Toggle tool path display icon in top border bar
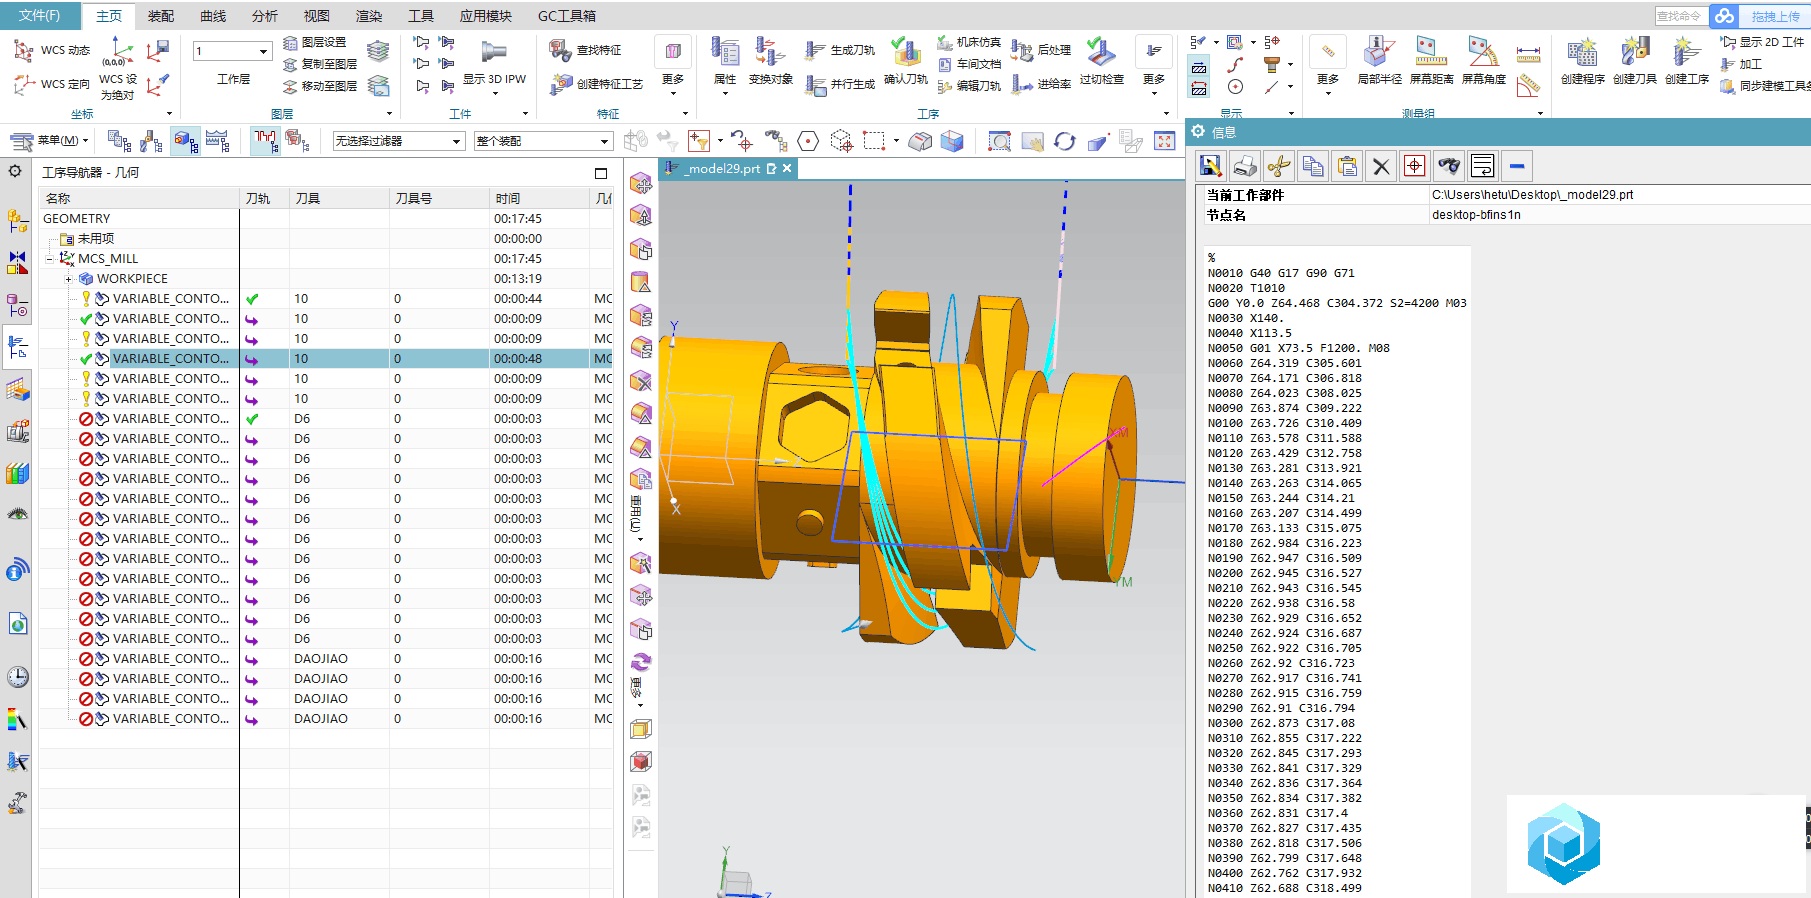This screenshot has width=1811, height=898. 265,141
